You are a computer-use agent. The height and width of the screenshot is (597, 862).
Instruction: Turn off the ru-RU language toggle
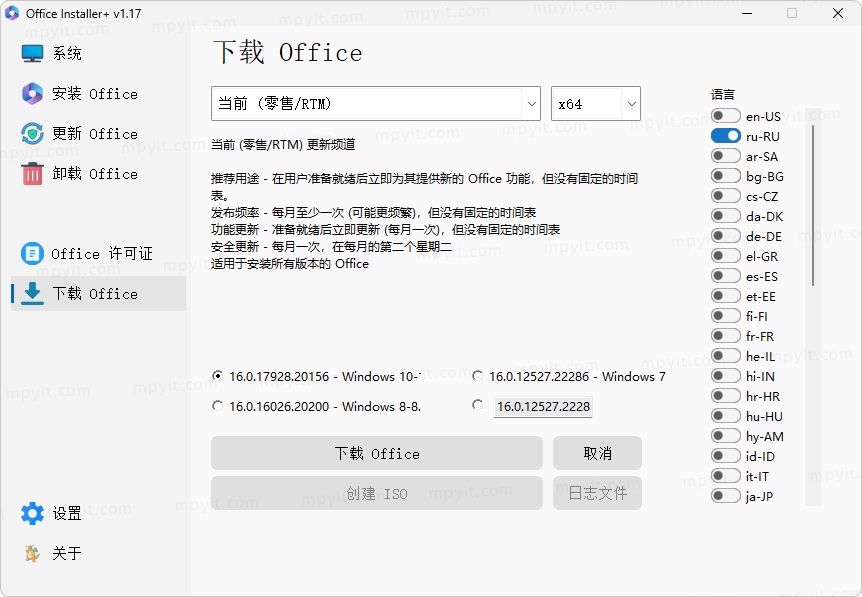pyautogui.click(x=726, y=136)
